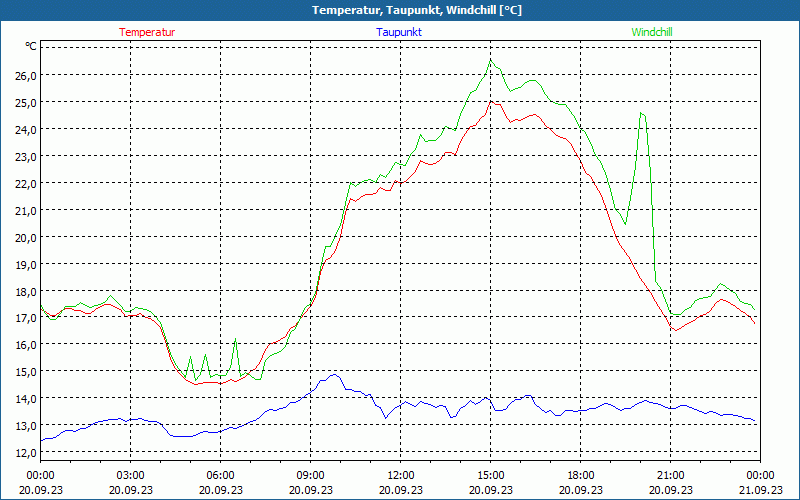Screen dimensions: 800x500
Task: Click the 20,0 y-axis tick label
Action: pyautogui.click(x=25, y=237)
